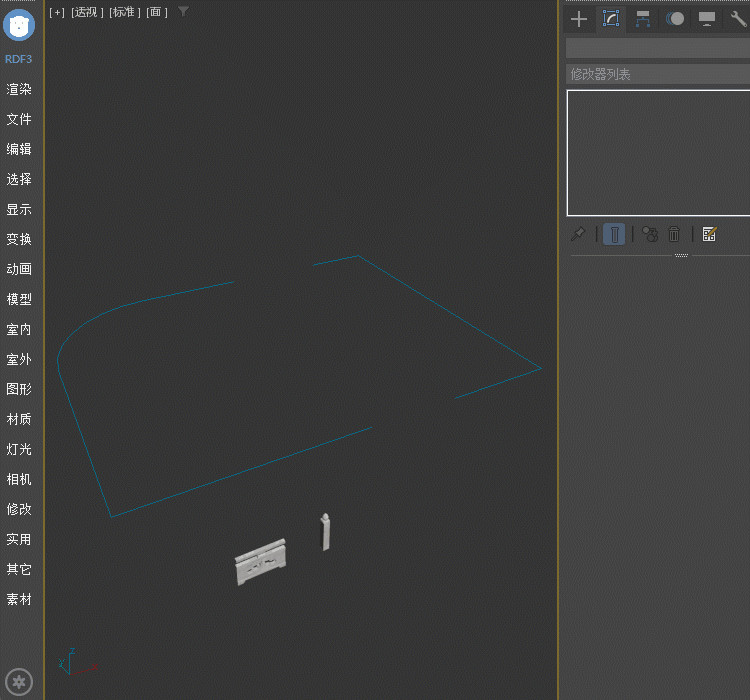The height and width of the screenshot is (700, 750).
Task: Open the Create command panel tab
Action: [578, 19]
